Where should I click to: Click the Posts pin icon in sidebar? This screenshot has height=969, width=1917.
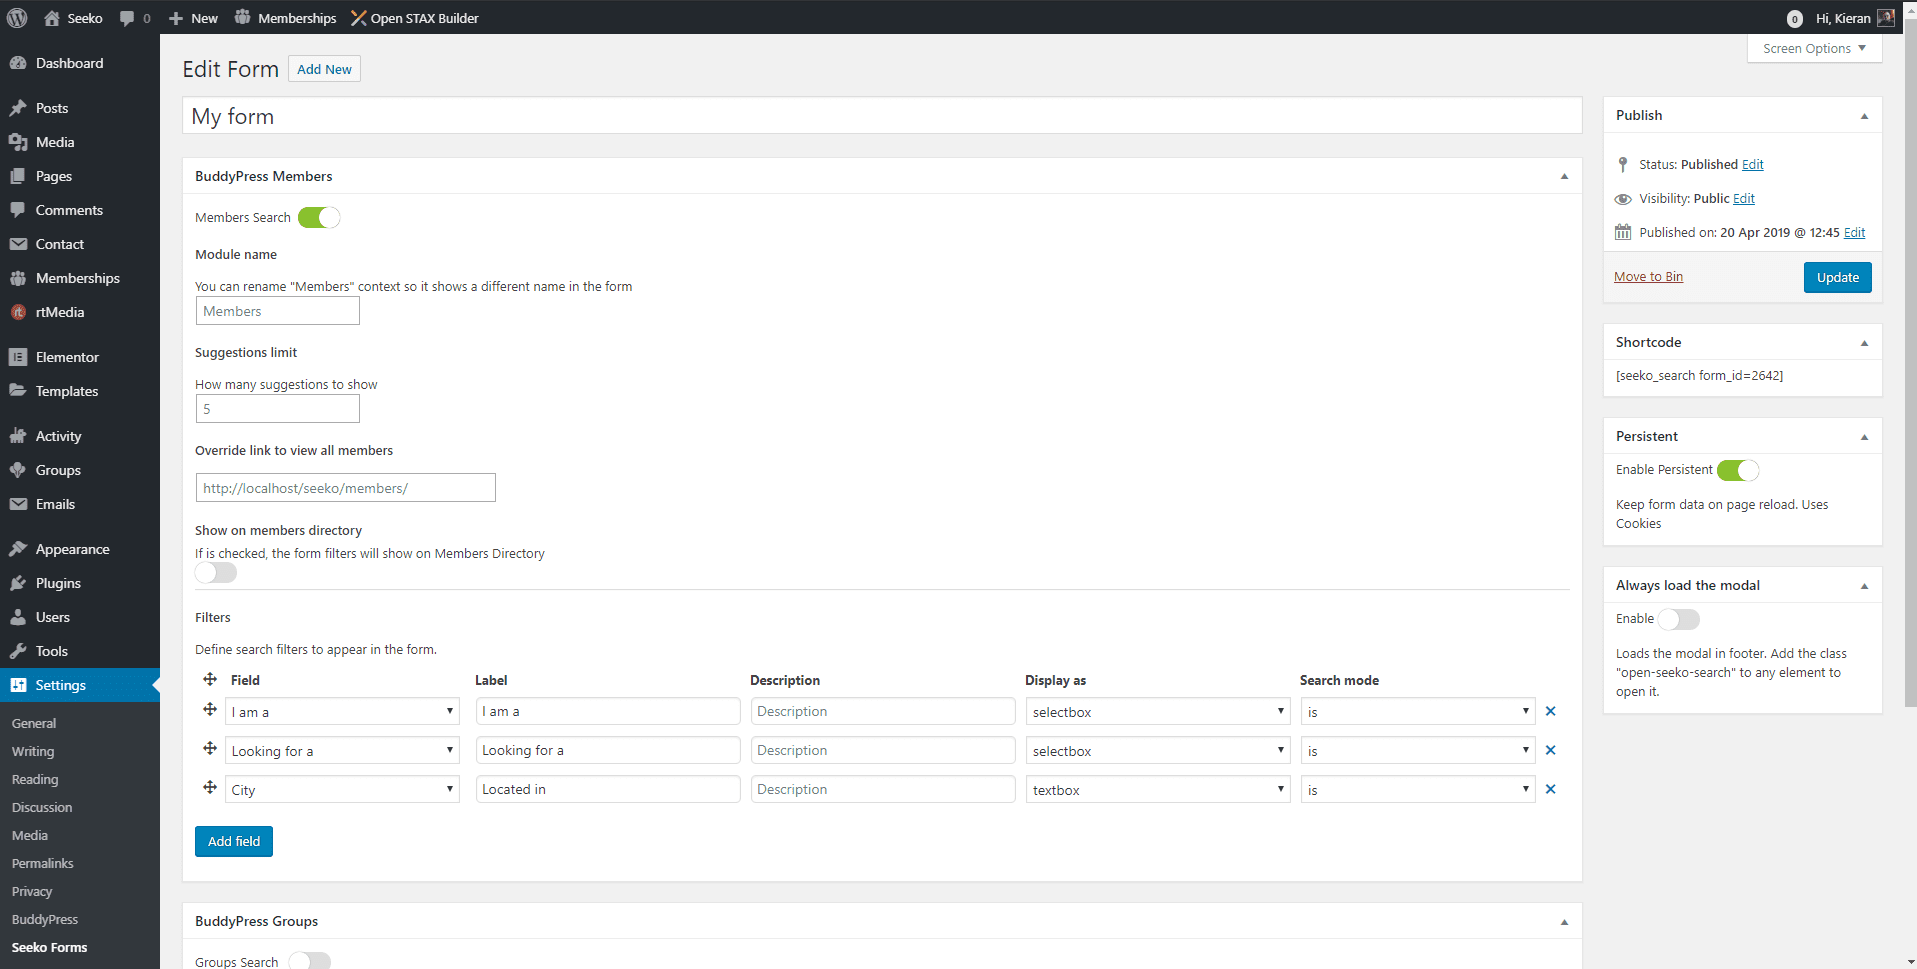[x=18, y=108]
